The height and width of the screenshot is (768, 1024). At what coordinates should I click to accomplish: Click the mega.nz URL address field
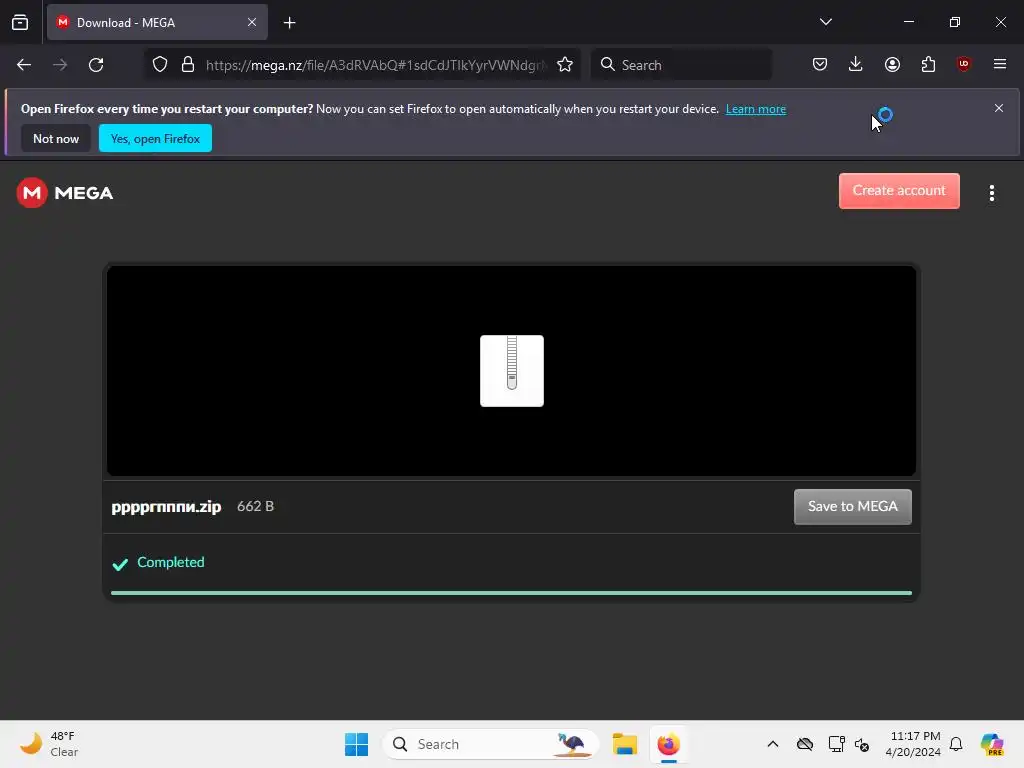click(x=376, y=65)
